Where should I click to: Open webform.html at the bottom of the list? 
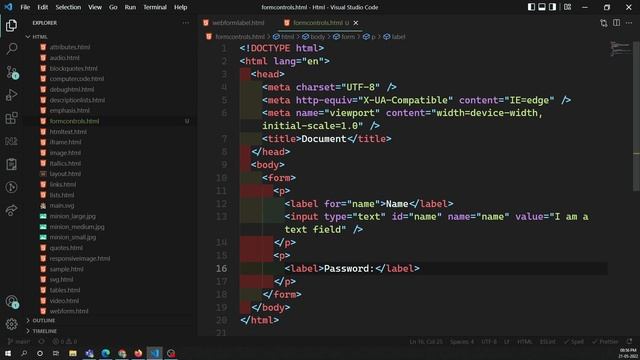69,311
